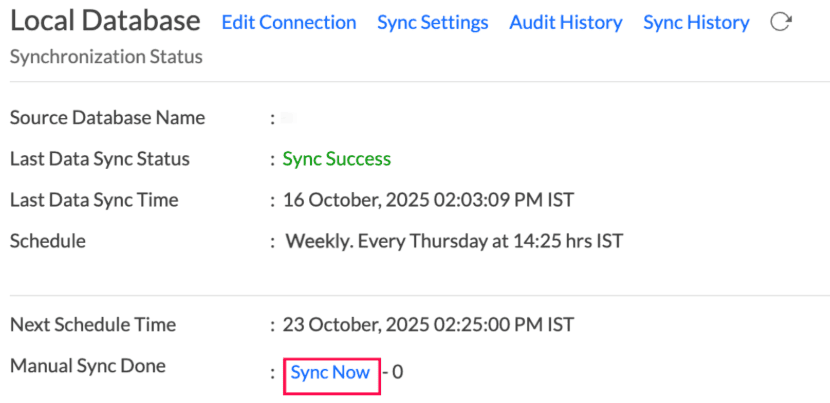This screenshot has width=830, height=403.
Task: Select the Manual Sync Done label
Action: [x=87, y=366]
